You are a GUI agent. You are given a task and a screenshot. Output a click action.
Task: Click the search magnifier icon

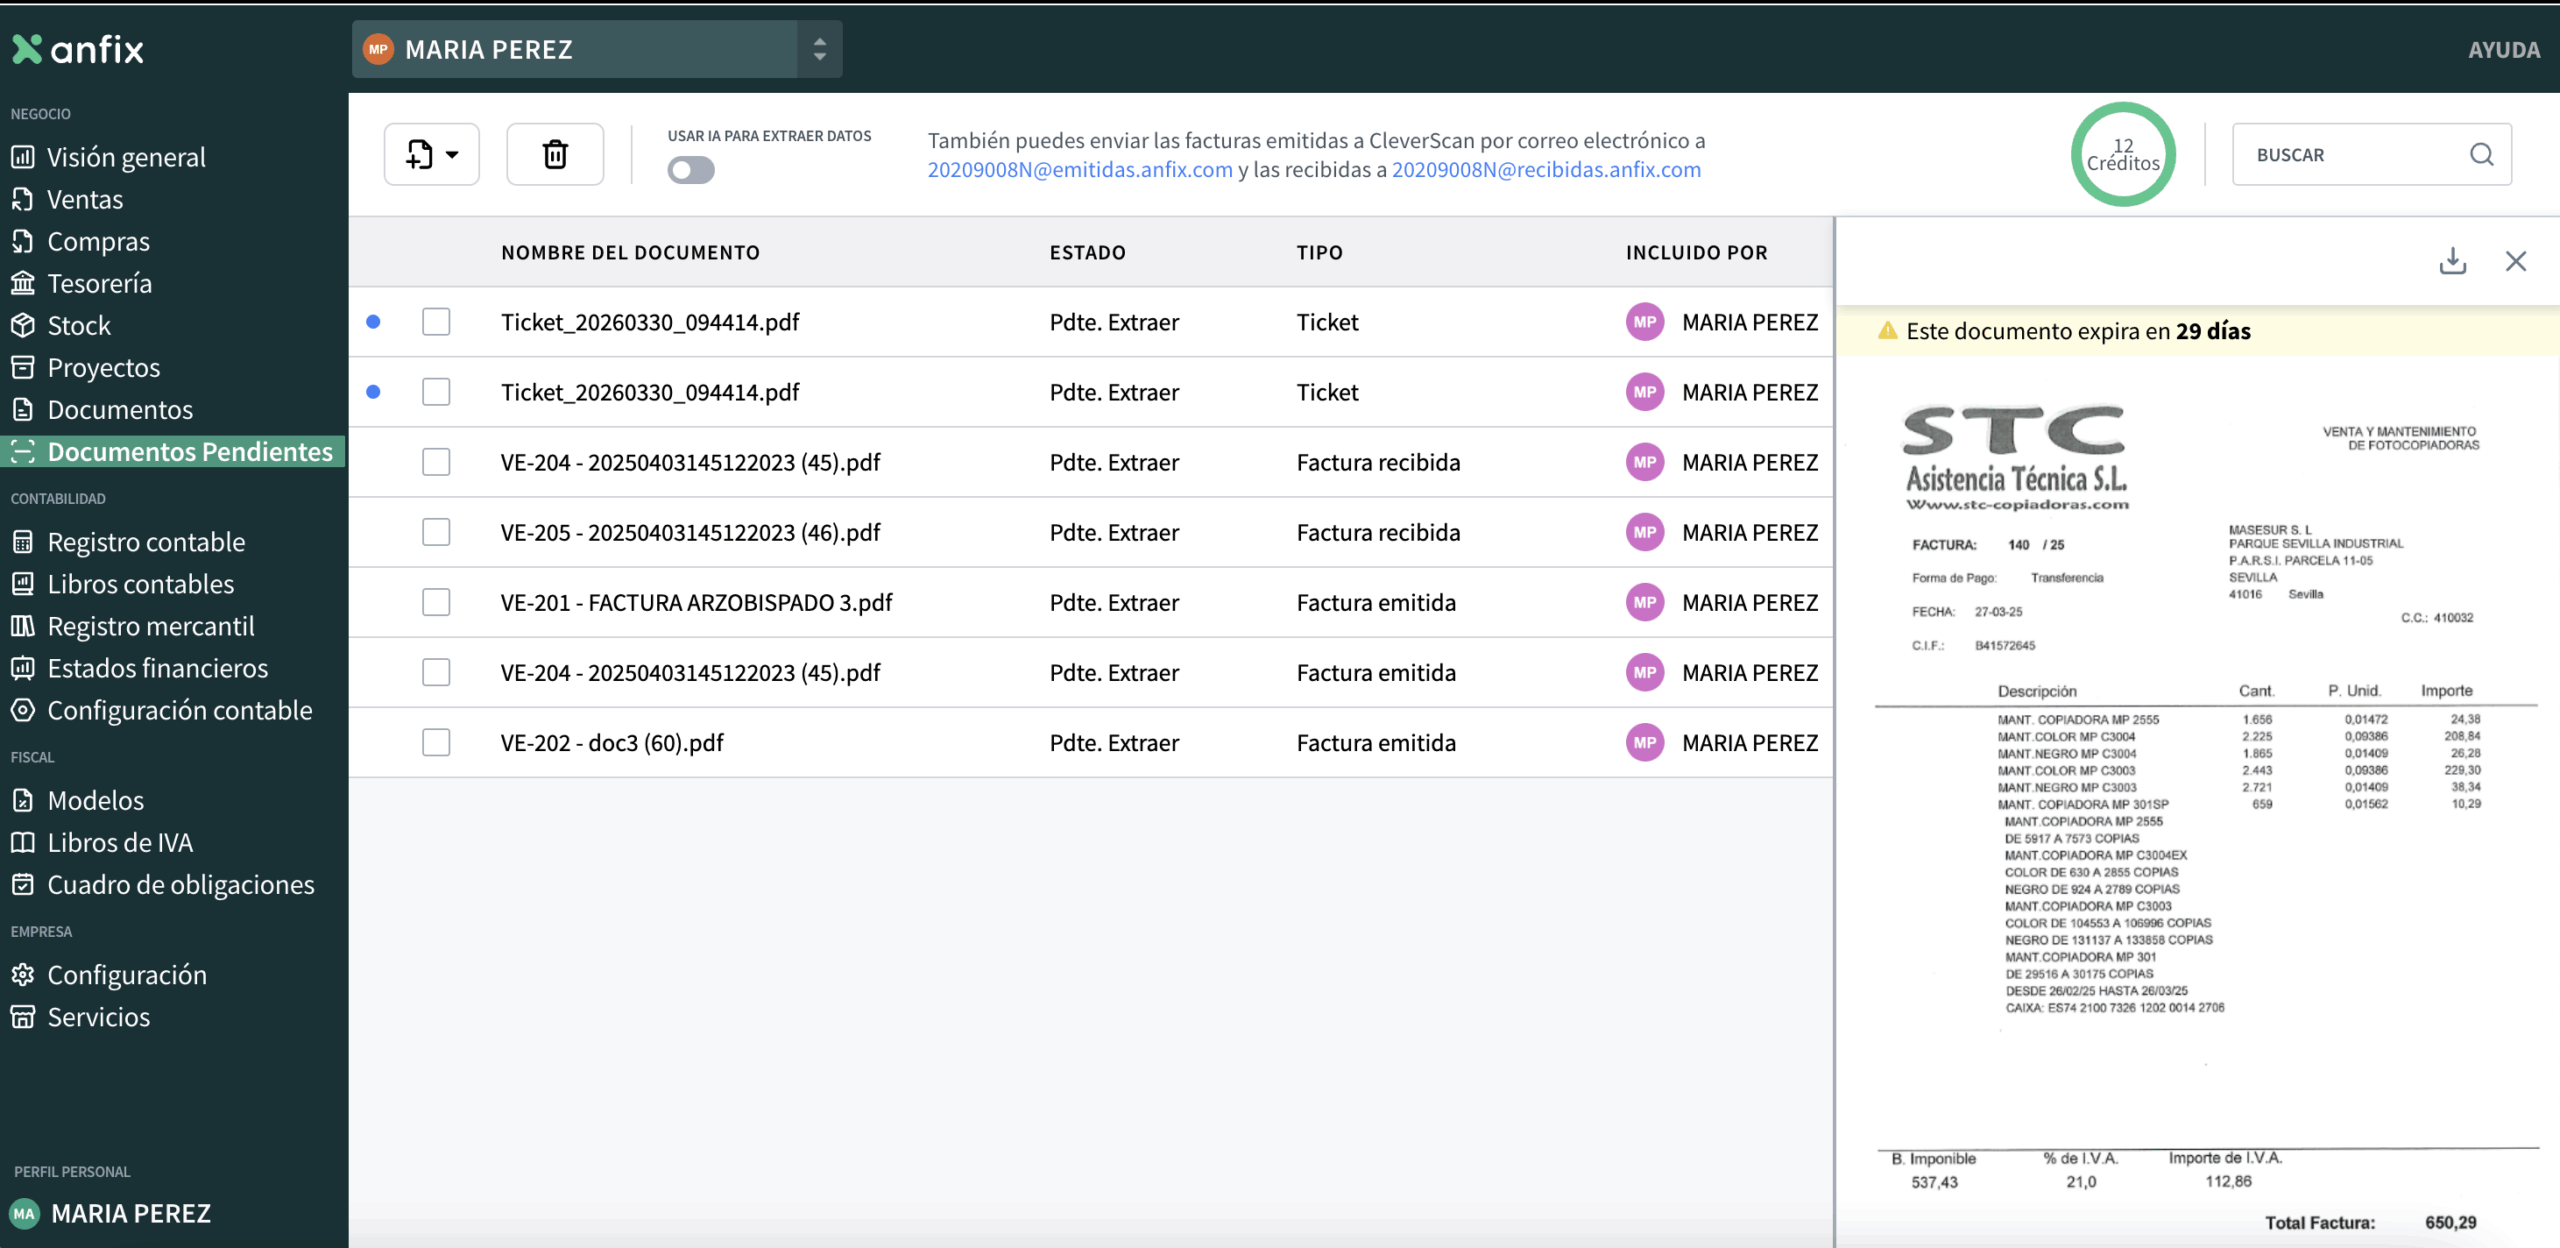(x=2481, y=154)
